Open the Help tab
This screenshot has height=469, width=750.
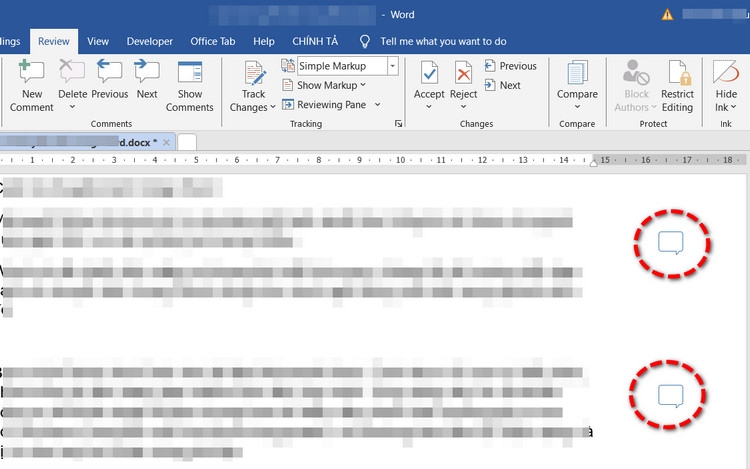(x=264, y=41)
